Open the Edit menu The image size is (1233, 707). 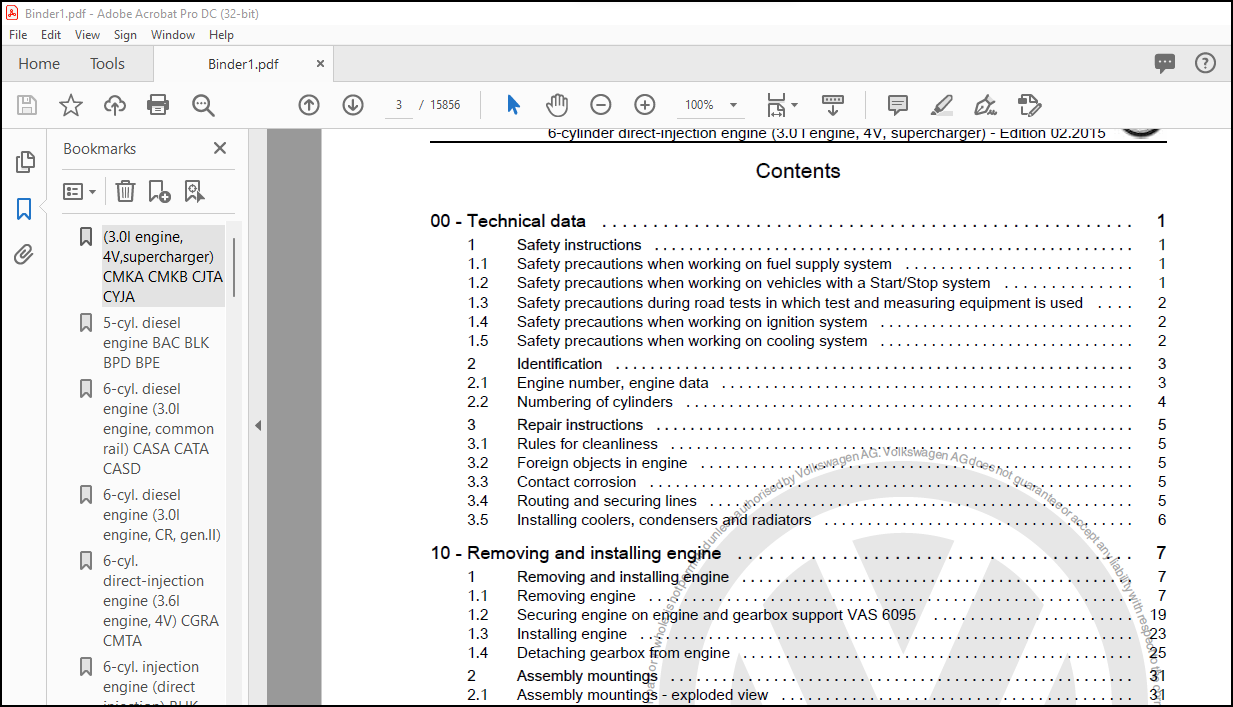click(51, 34)
